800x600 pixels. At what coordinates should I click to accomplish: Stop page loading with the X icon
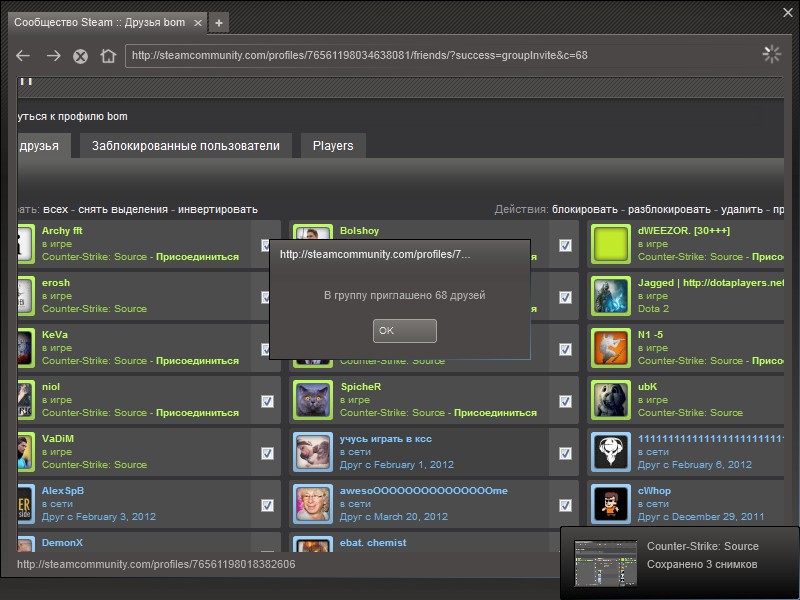80,56
